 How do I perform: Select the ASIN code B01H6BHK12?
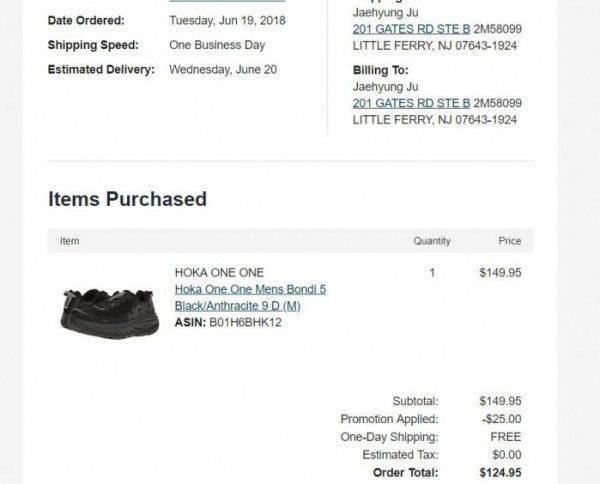[245, 322]
